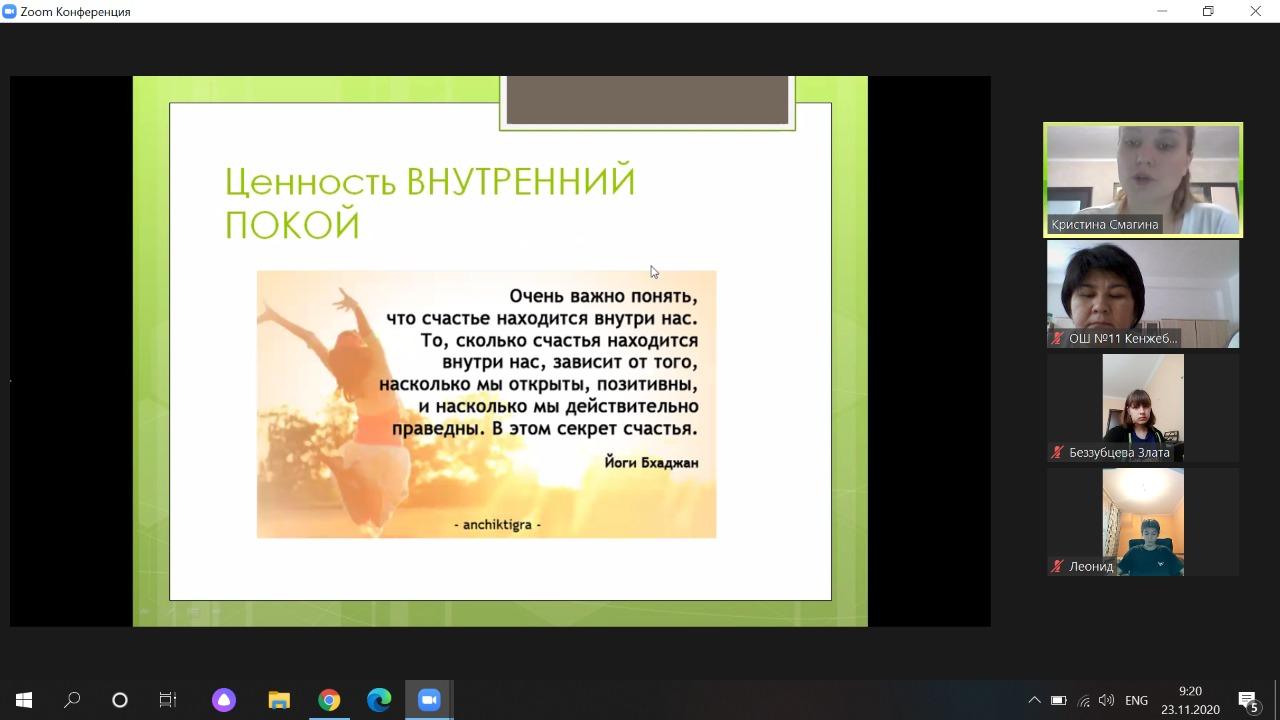Switch input language from ENG

(1136, 700)
